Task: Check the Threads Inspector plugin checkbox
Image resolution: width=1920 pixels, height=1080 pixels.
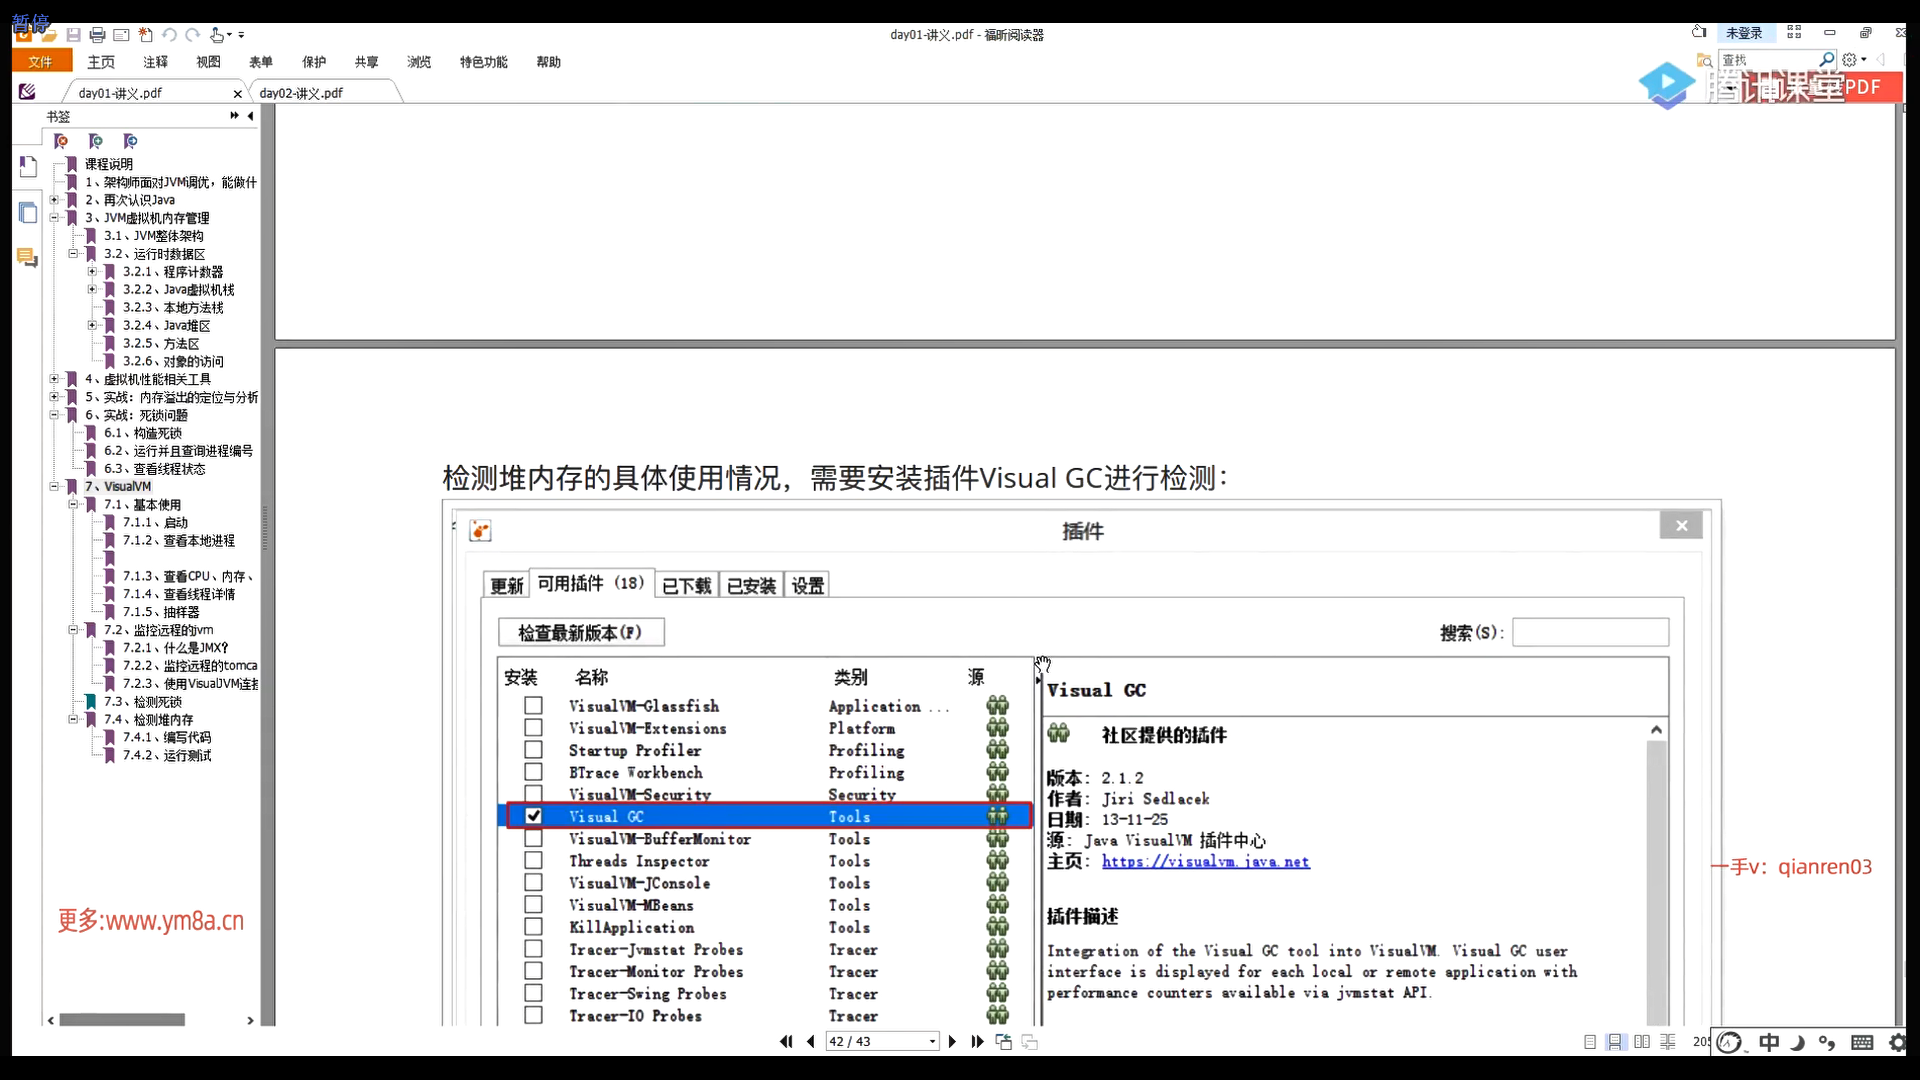Action: (533, 861)
